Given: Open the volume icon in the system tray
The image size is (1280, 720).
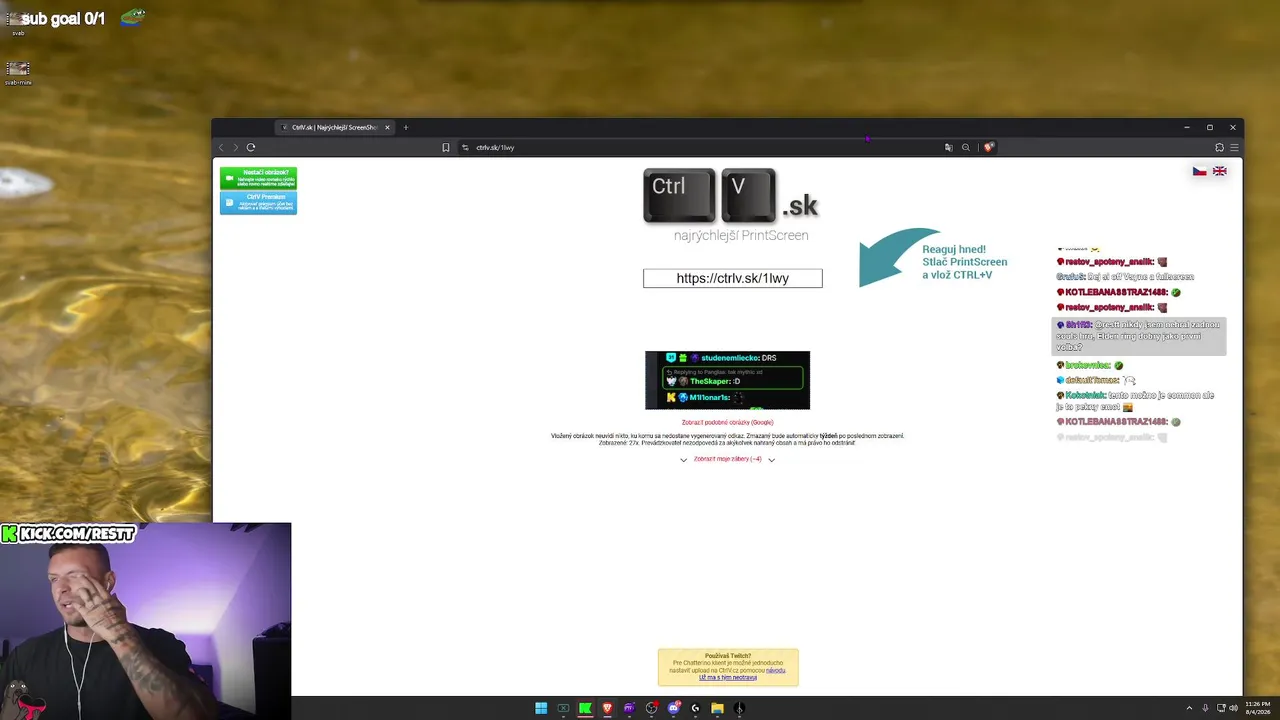Looking at the screenshot, I should (x=1232, y=708).
